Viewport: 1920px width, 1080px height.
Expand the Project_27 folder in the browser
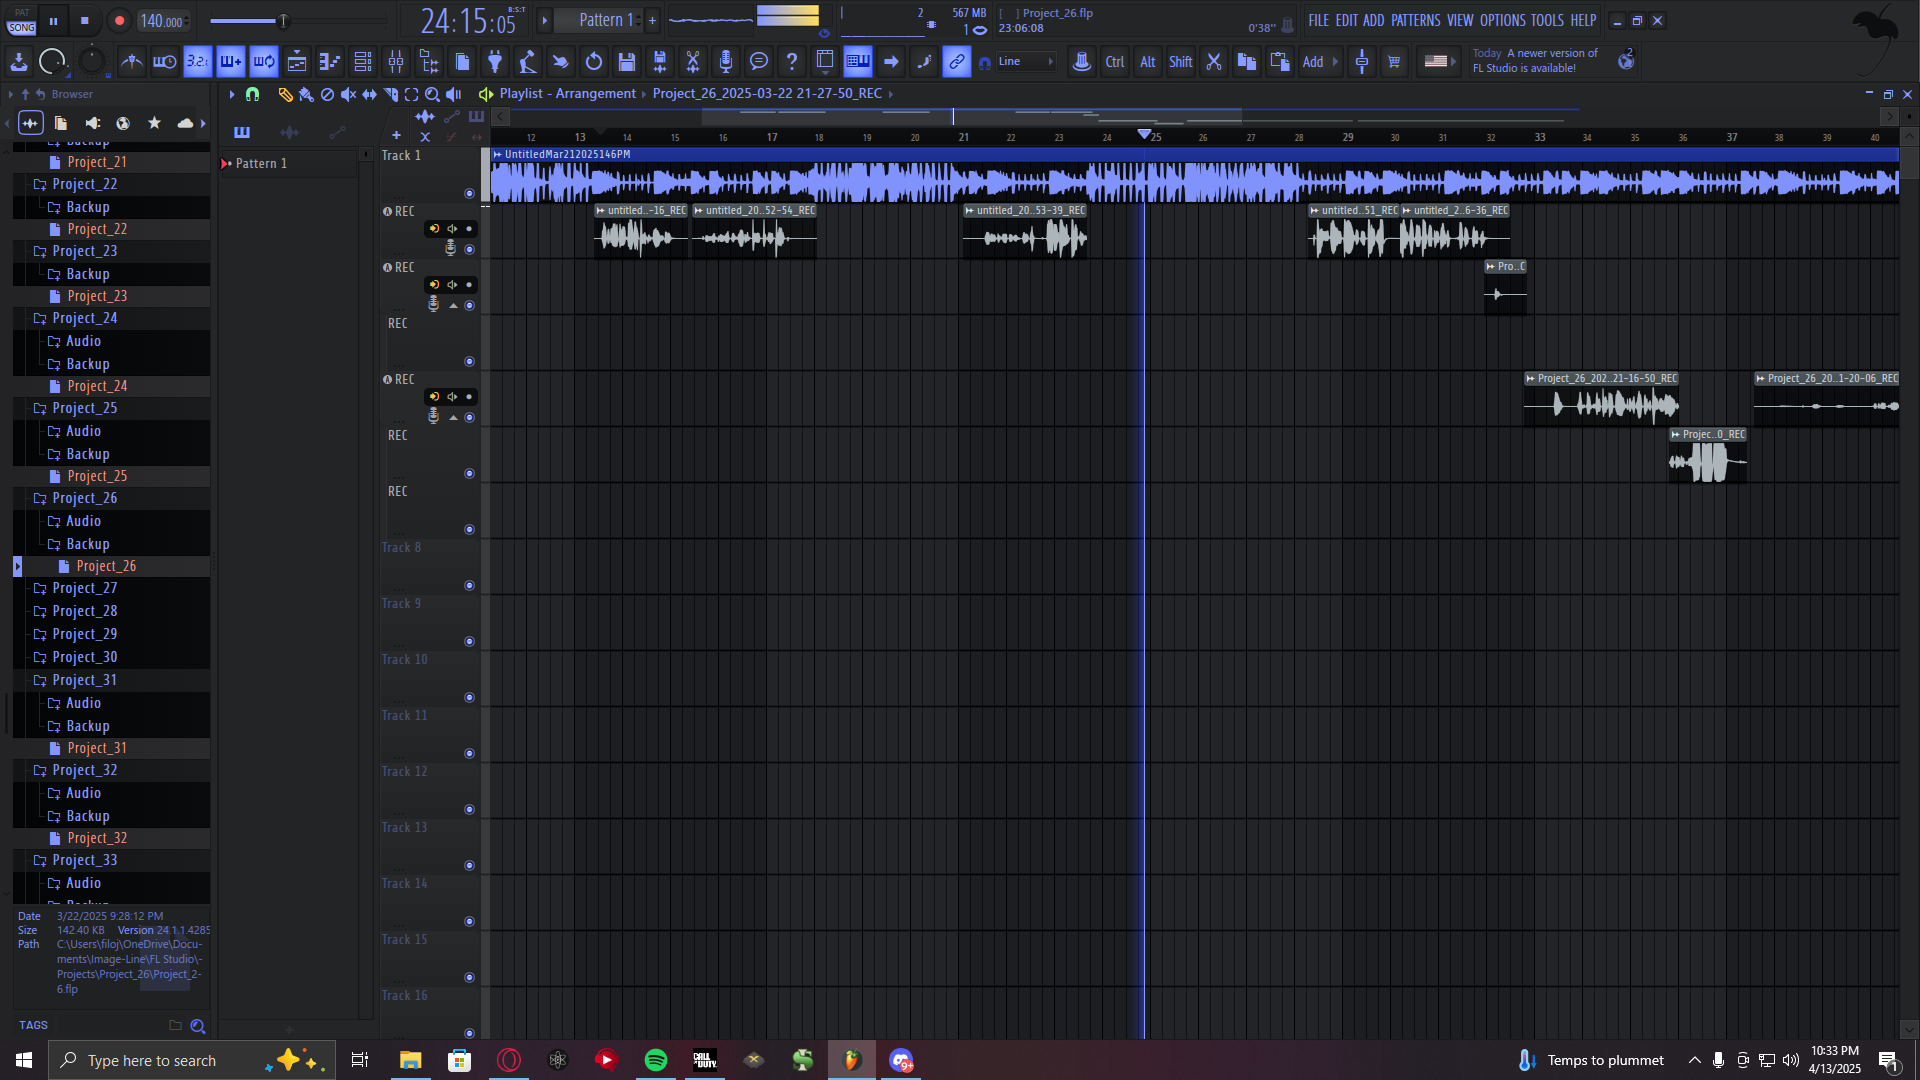point(85,588)
